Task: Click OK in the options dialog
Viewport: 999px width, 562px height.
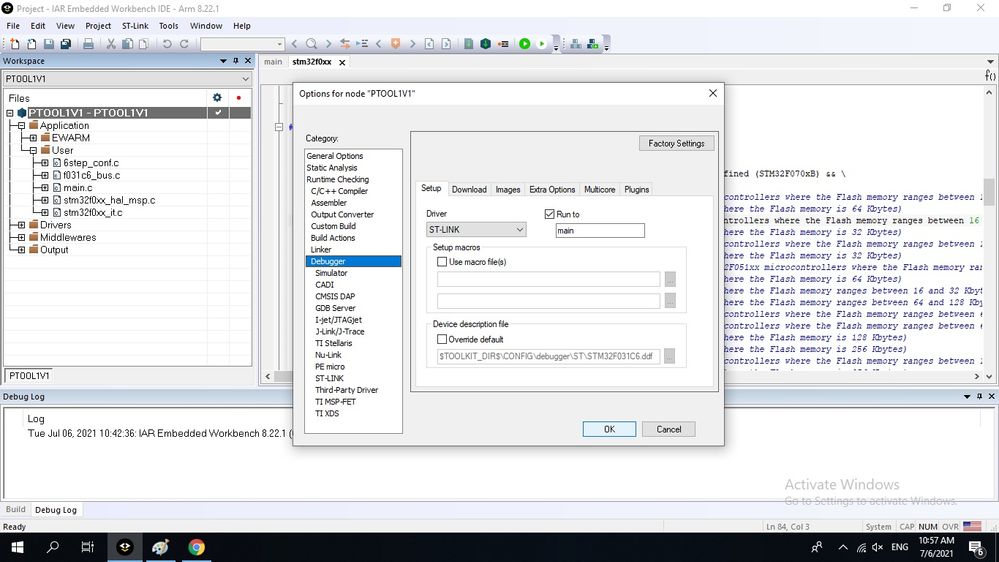Action: pyautogui.click(x=609, y=429)
